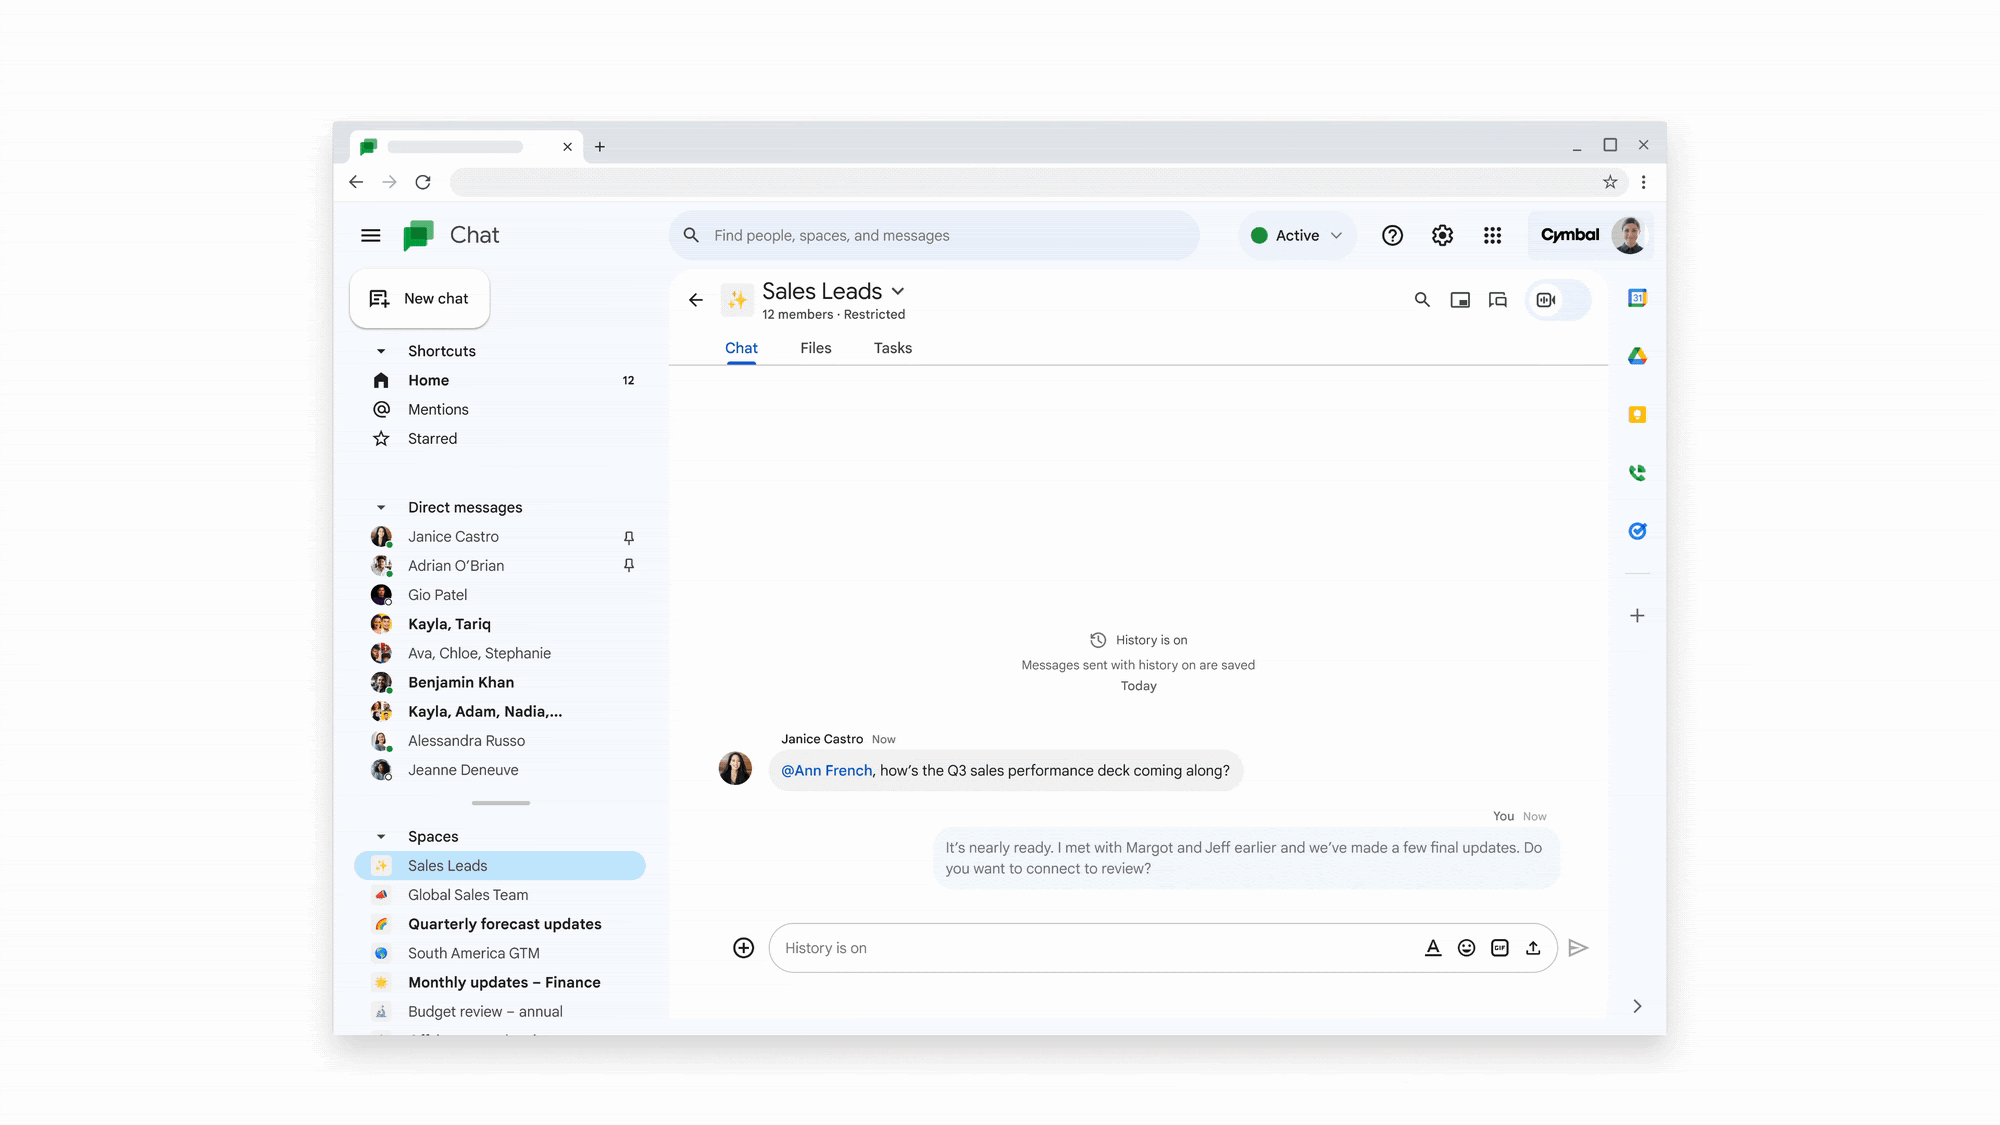Switch to the Tasks tab
Screen dimensions: 2000x1125
click(892, 348)
